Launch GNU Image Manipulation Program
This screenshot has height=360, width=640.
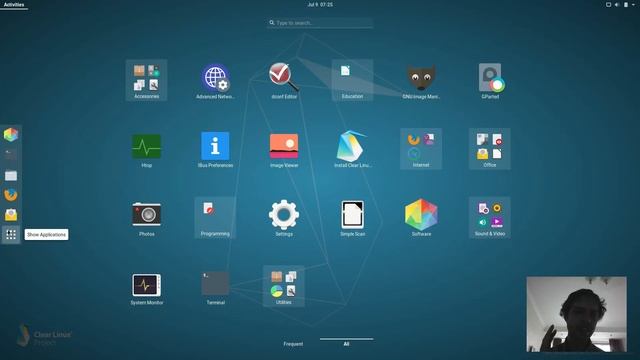(x=421, y=80)
